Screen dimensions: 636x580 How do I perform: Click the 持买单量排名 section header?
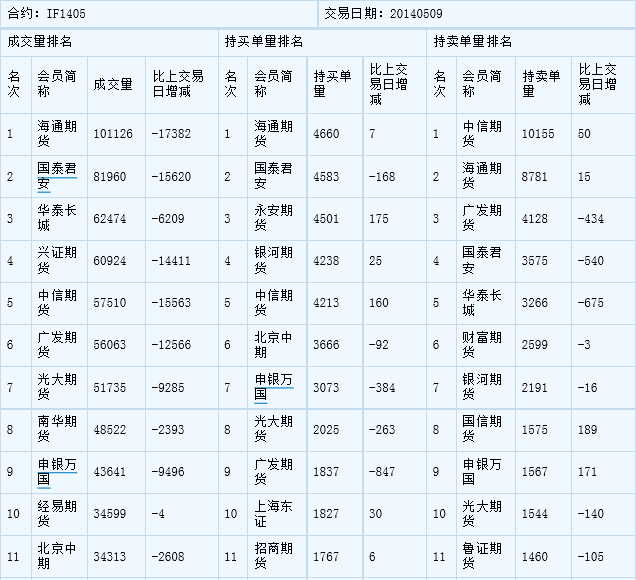(264, 42)
